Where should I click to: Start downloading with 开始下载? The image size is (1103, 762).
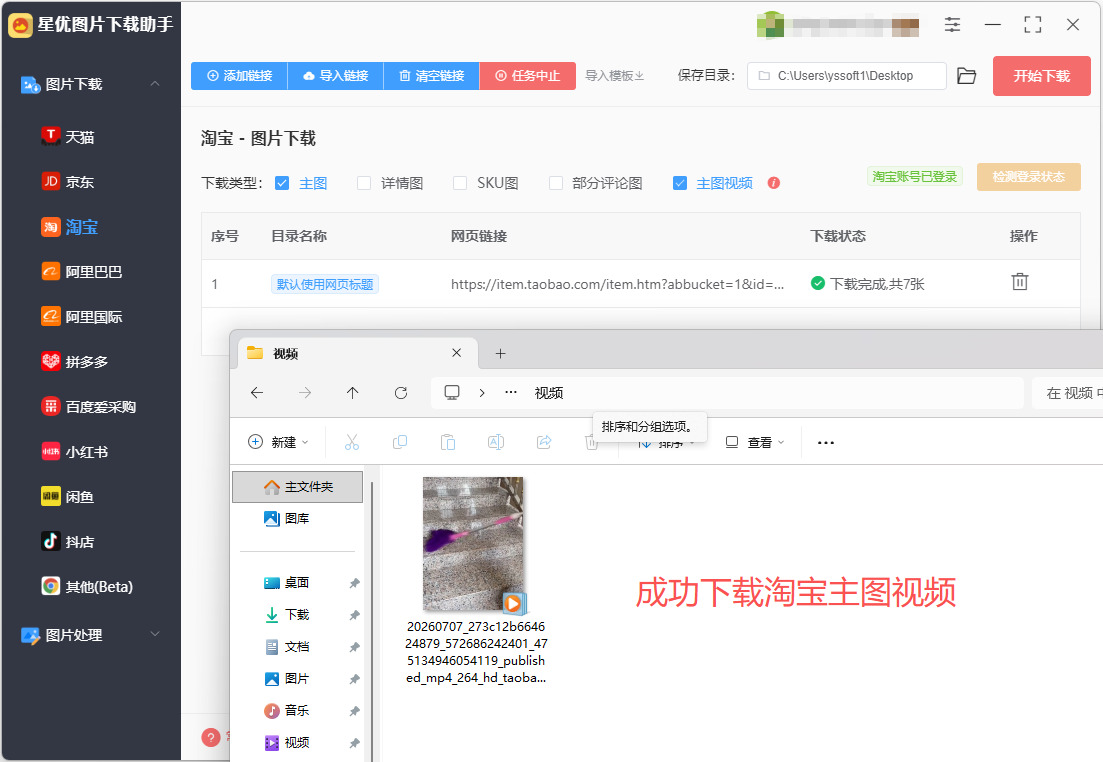pos(1042,76)
